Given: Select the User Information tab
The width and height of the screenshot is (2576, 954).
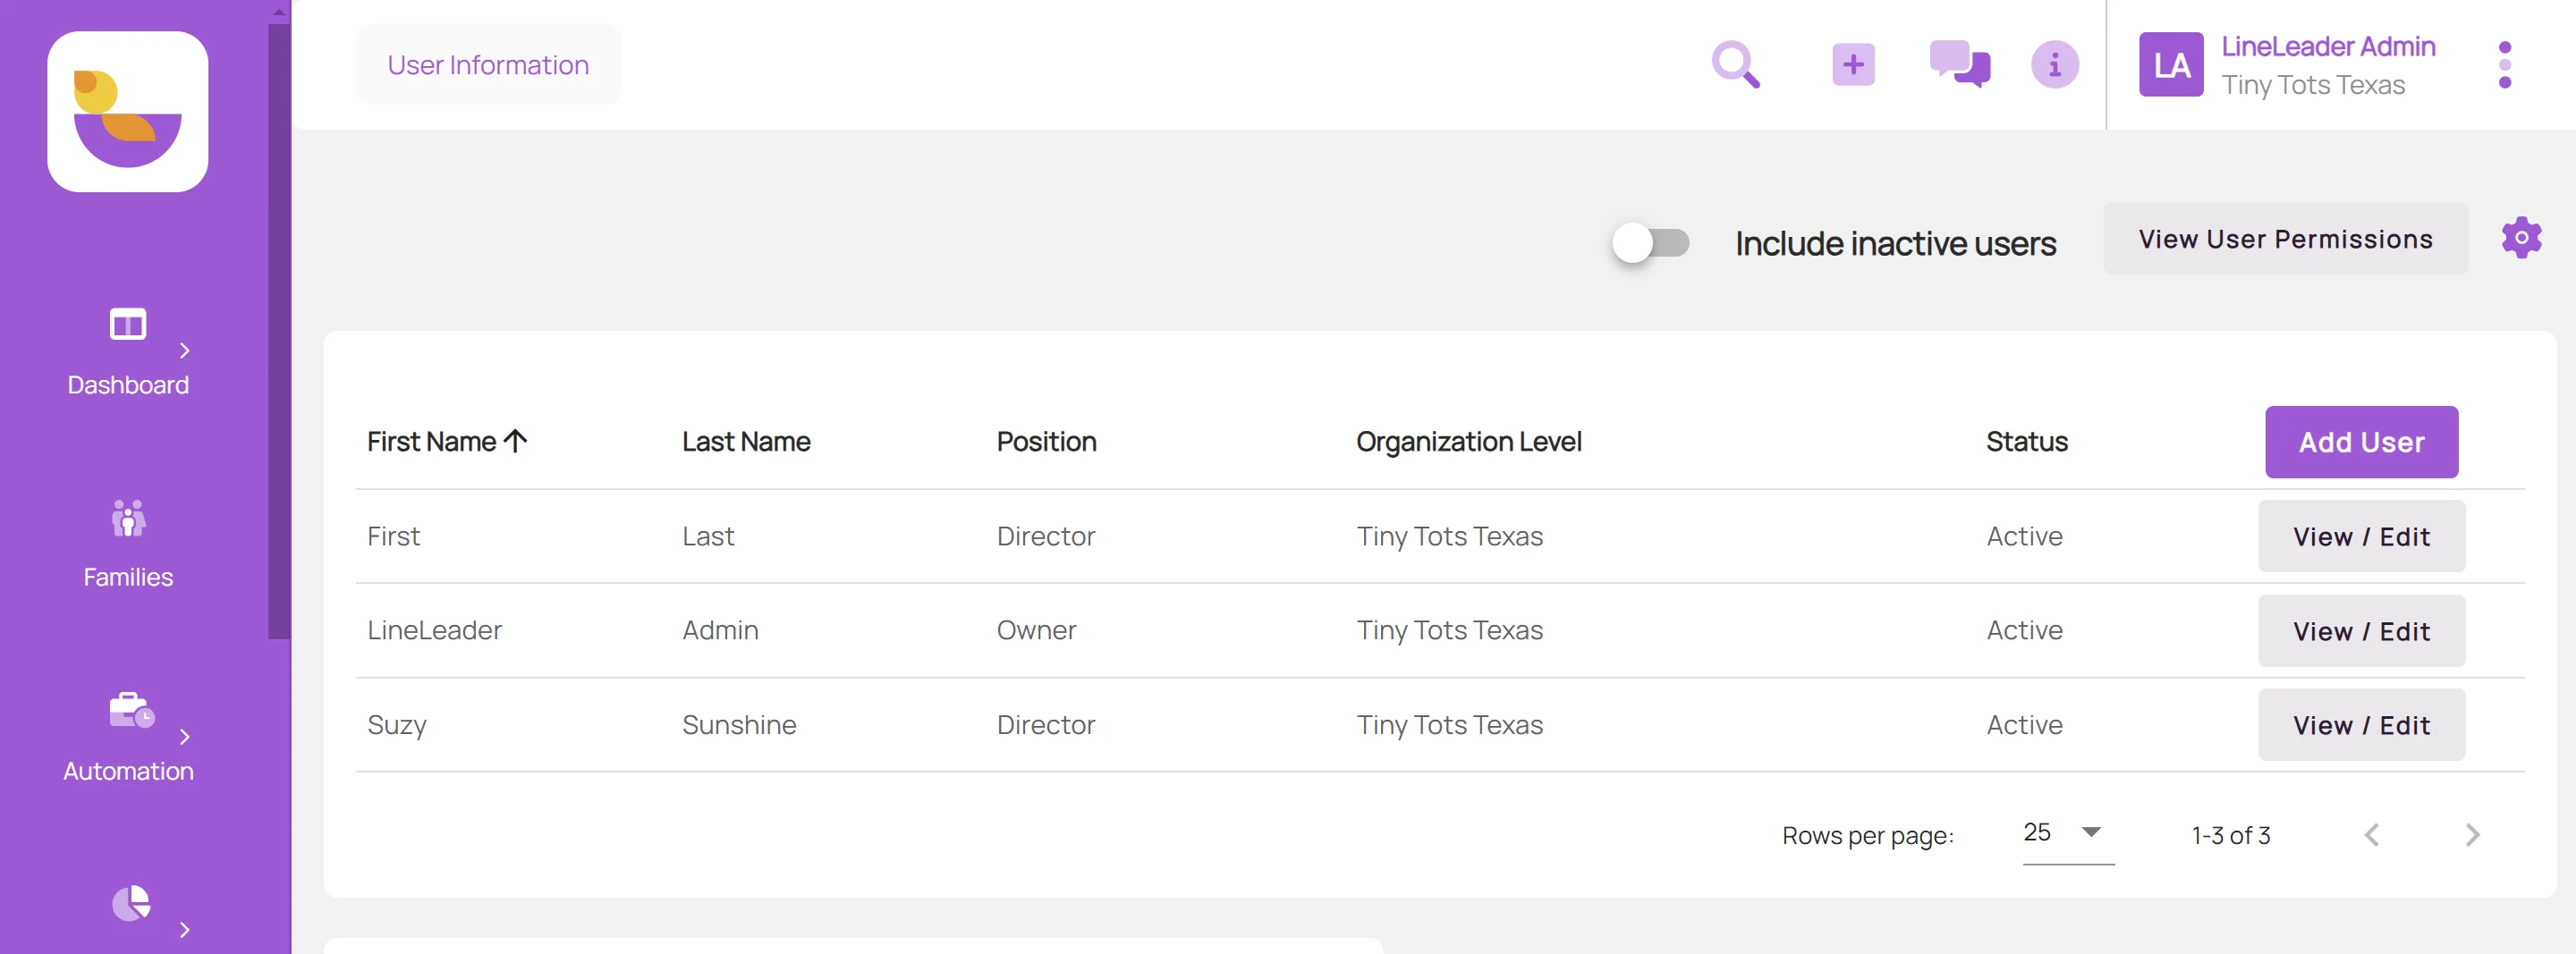Looking at the screenshot, I should (488, 65).
